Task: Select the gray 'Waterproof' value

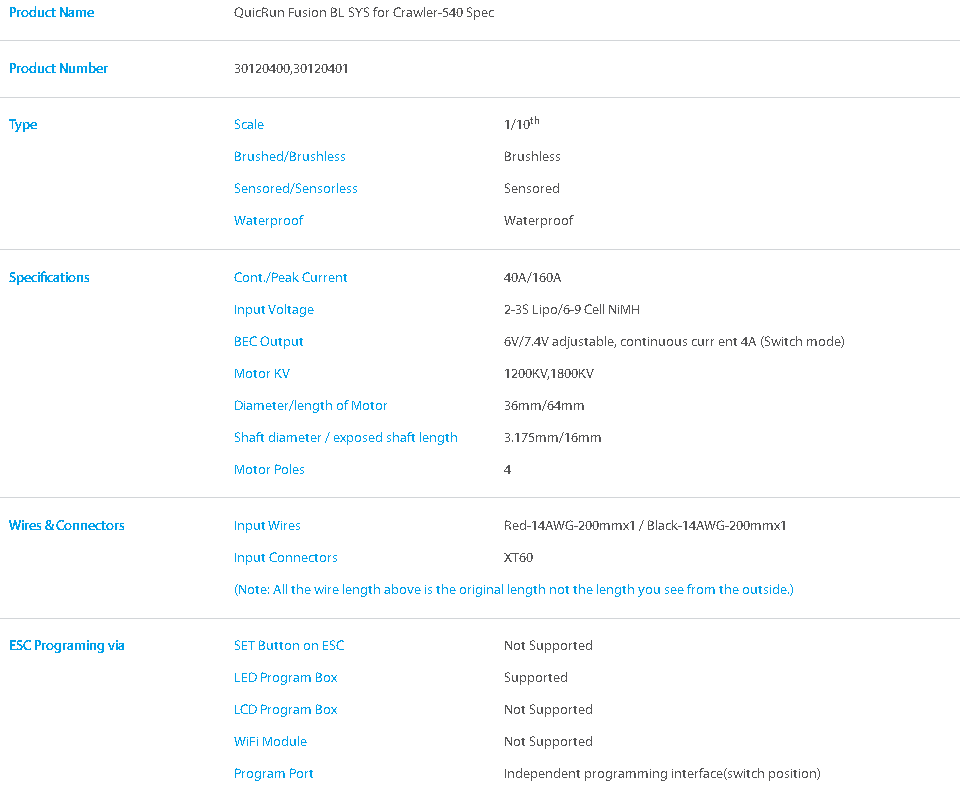Action: click(538, 221)
